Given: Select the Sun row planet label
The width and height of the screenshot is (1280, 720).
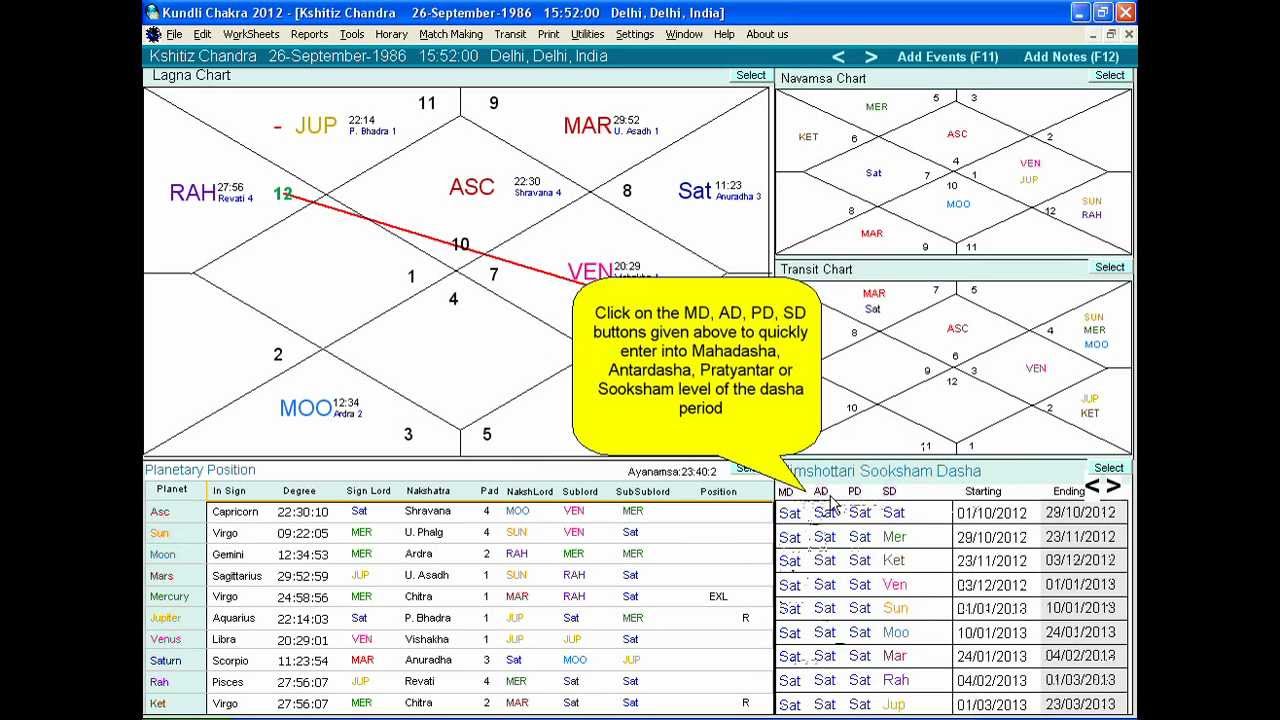Looking at the screenshot, I should coord(160,533).
